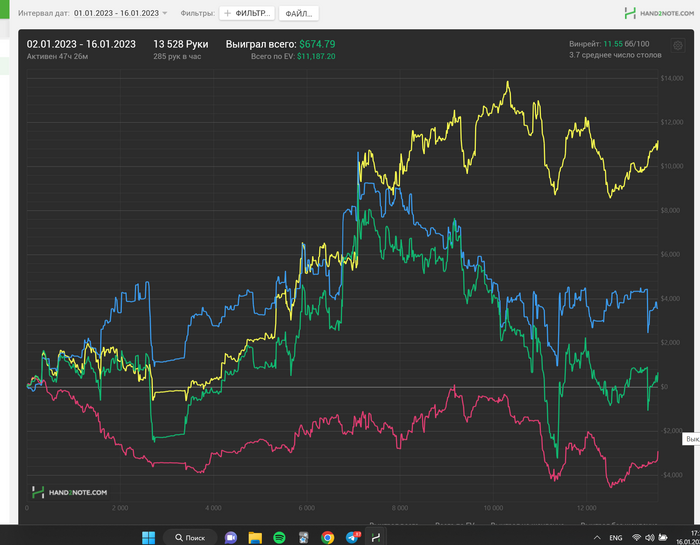
Task: Open Google Chrome from the taskbar
Action: (328, 537)
